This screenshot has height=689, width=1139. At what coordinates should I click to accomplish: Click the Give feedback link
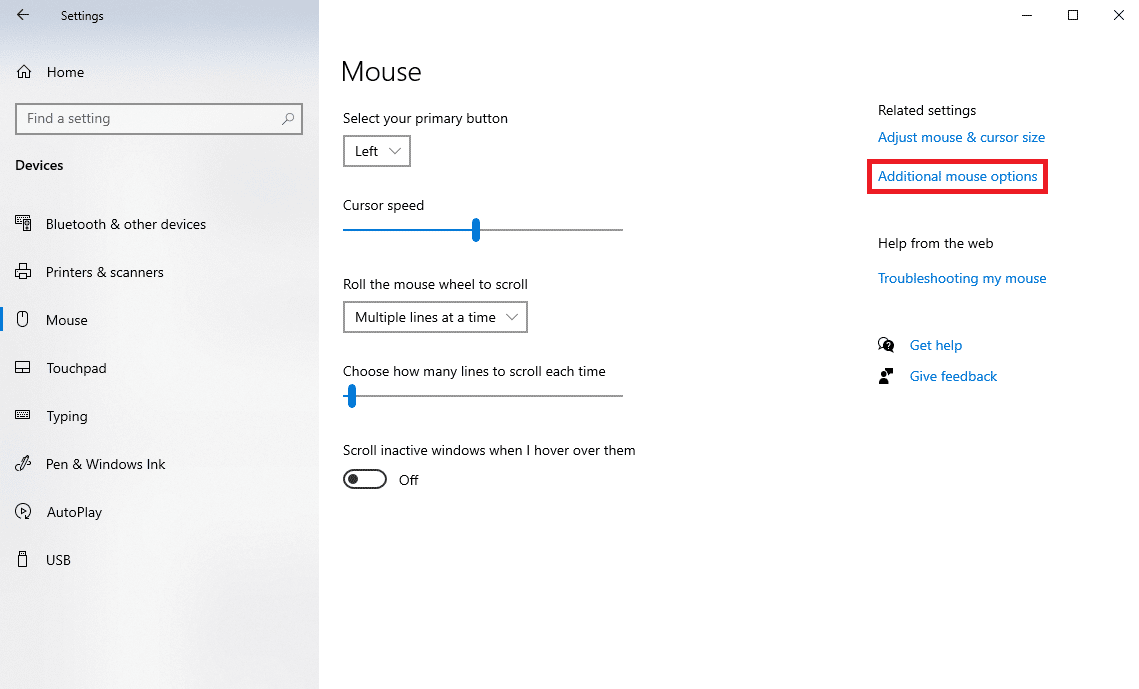coord(953,376)
